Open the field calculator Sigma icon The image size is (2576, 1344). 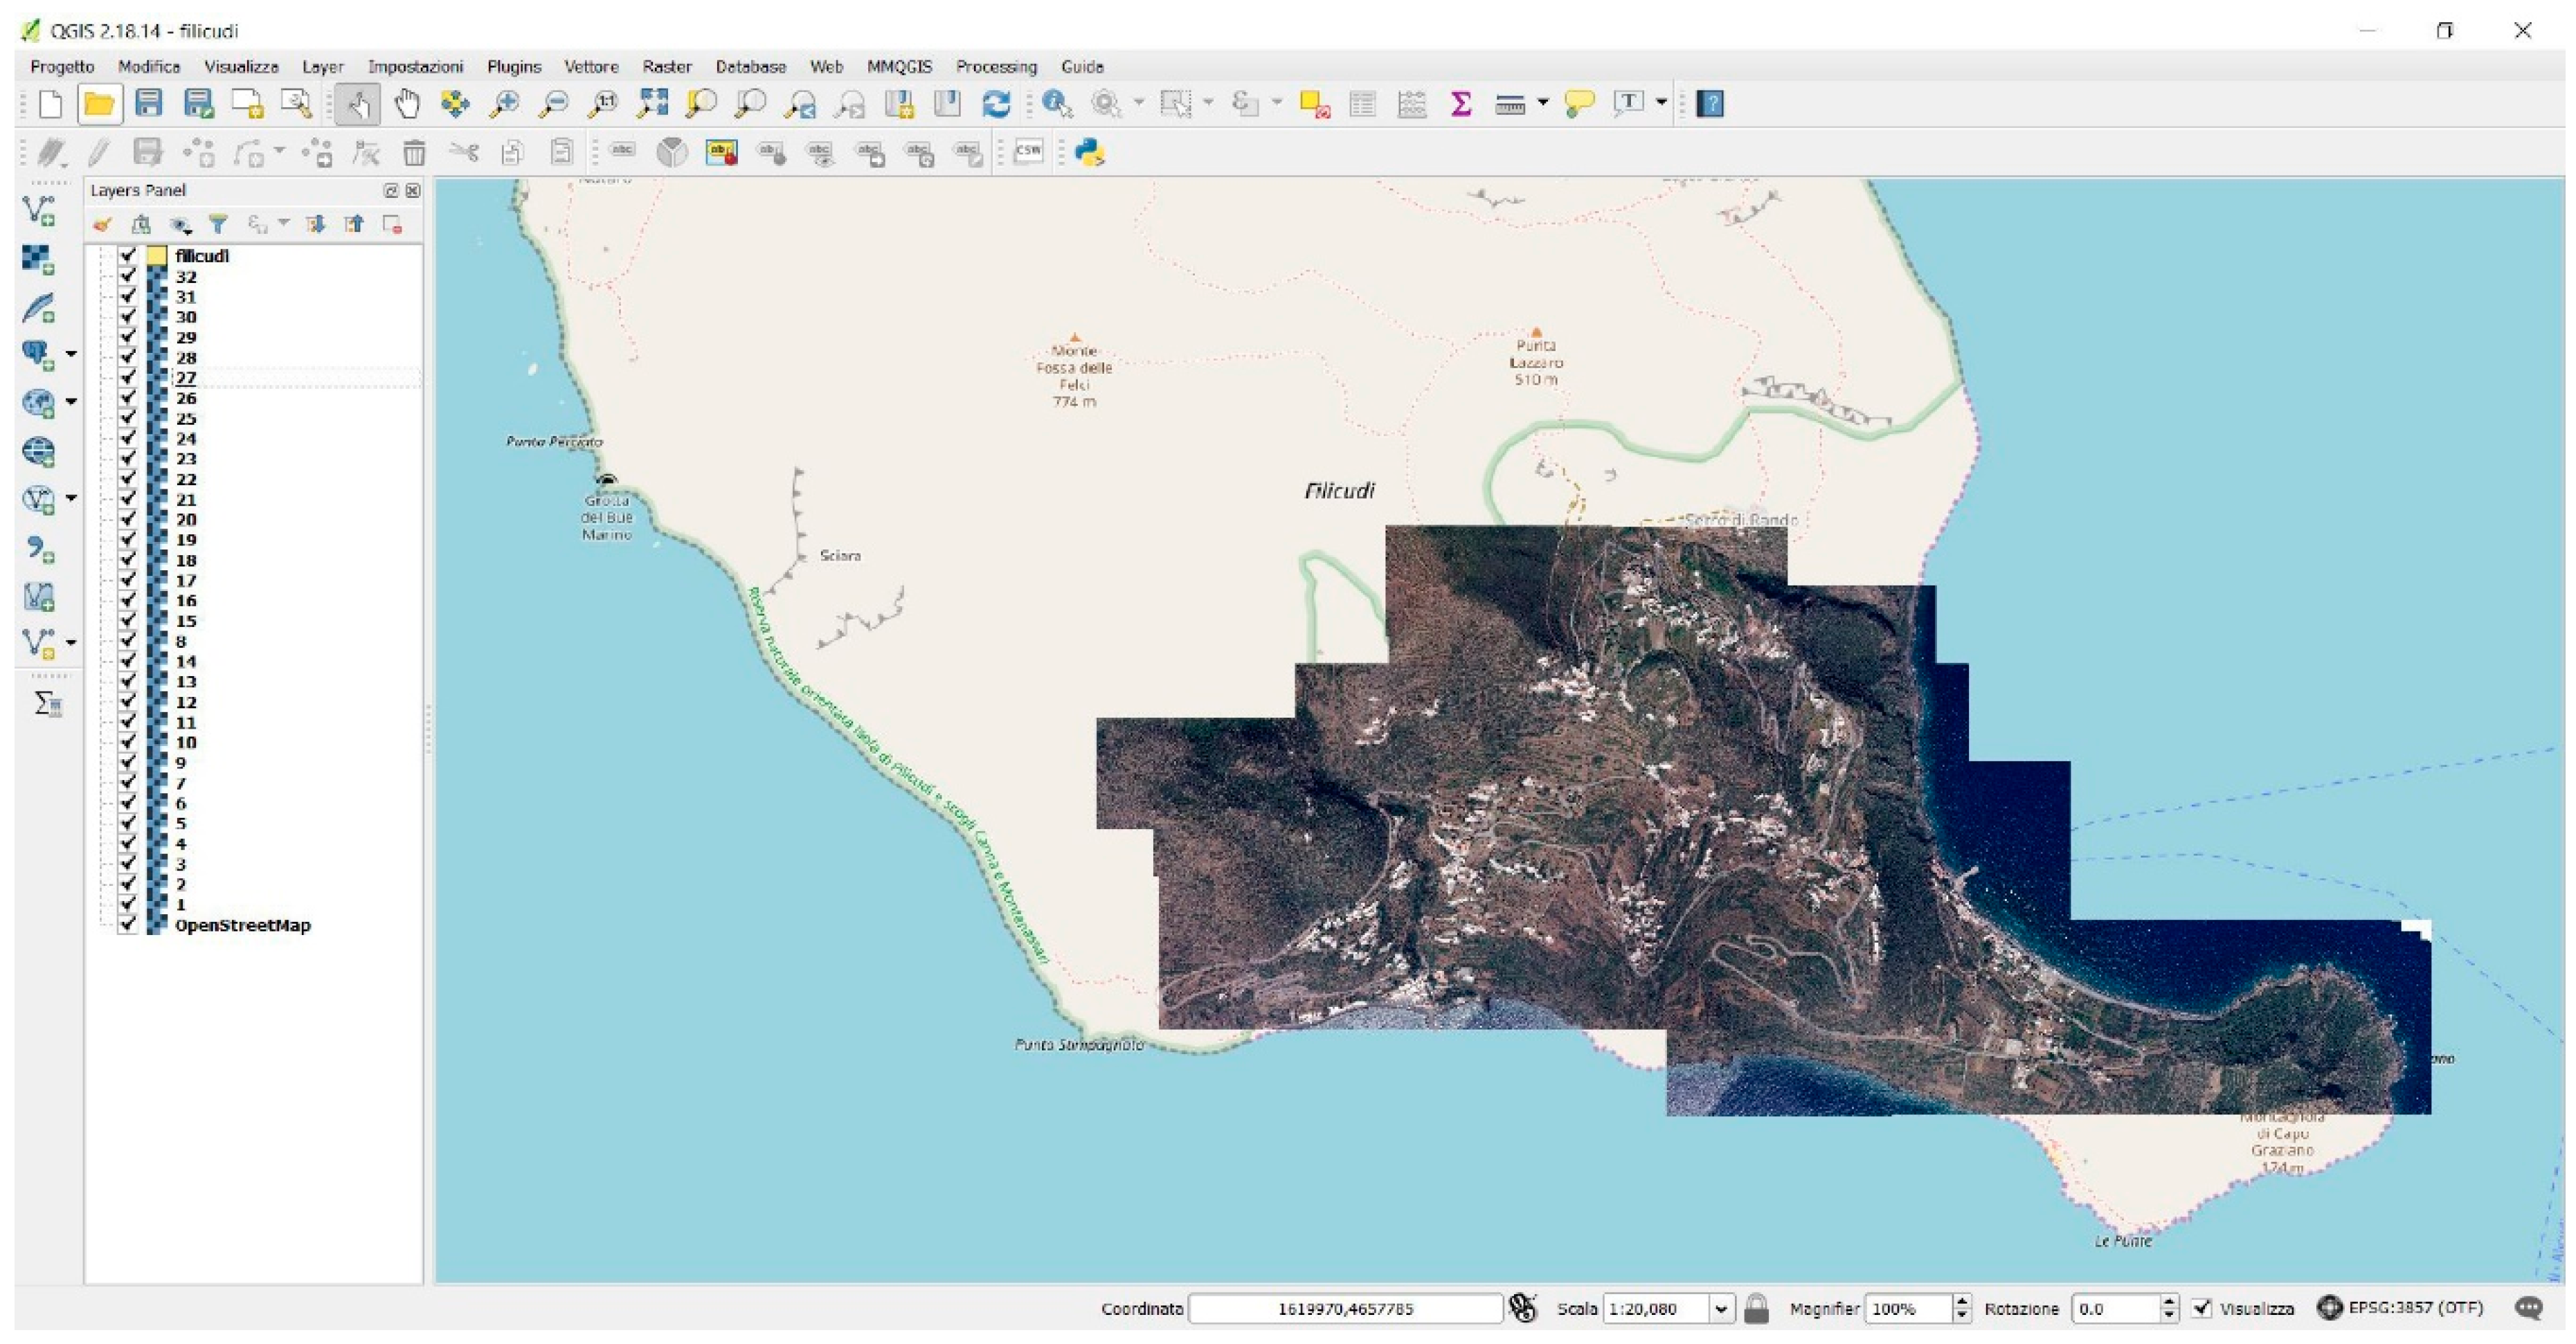tap(1461, 103)
